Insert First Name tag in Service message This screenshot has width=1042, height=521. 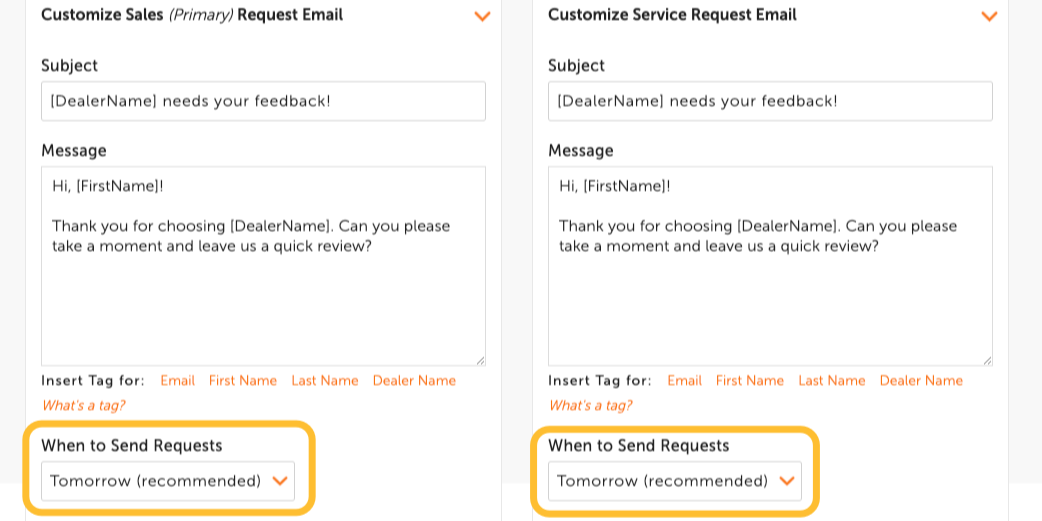[x=750, y=381]
